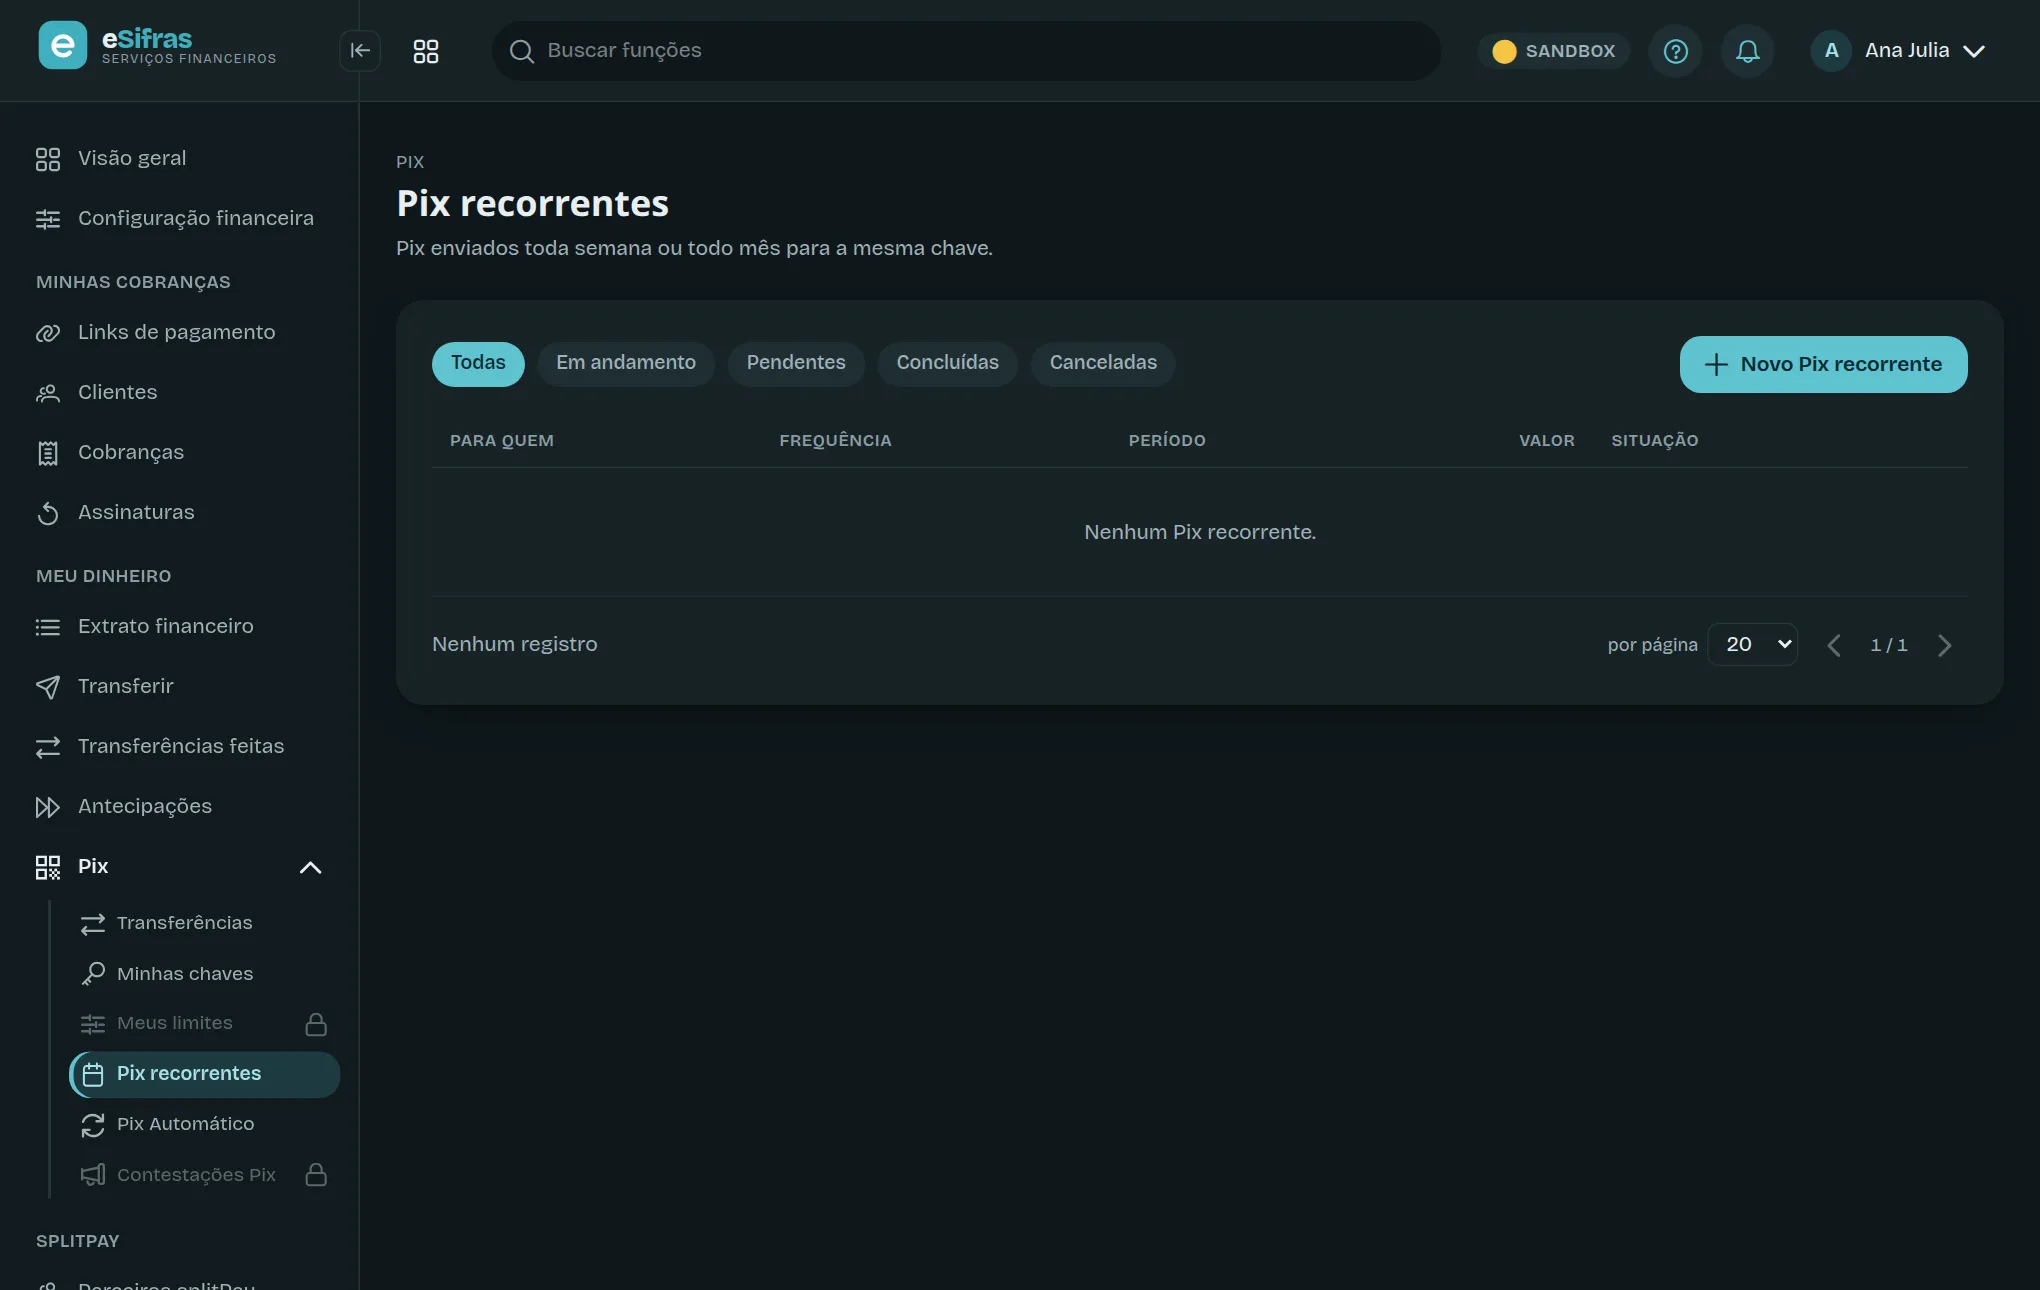Image resolution: width=2040 pixels, height=1290 pixels.
Task: Go to next page arrow
Action: 1945,645
